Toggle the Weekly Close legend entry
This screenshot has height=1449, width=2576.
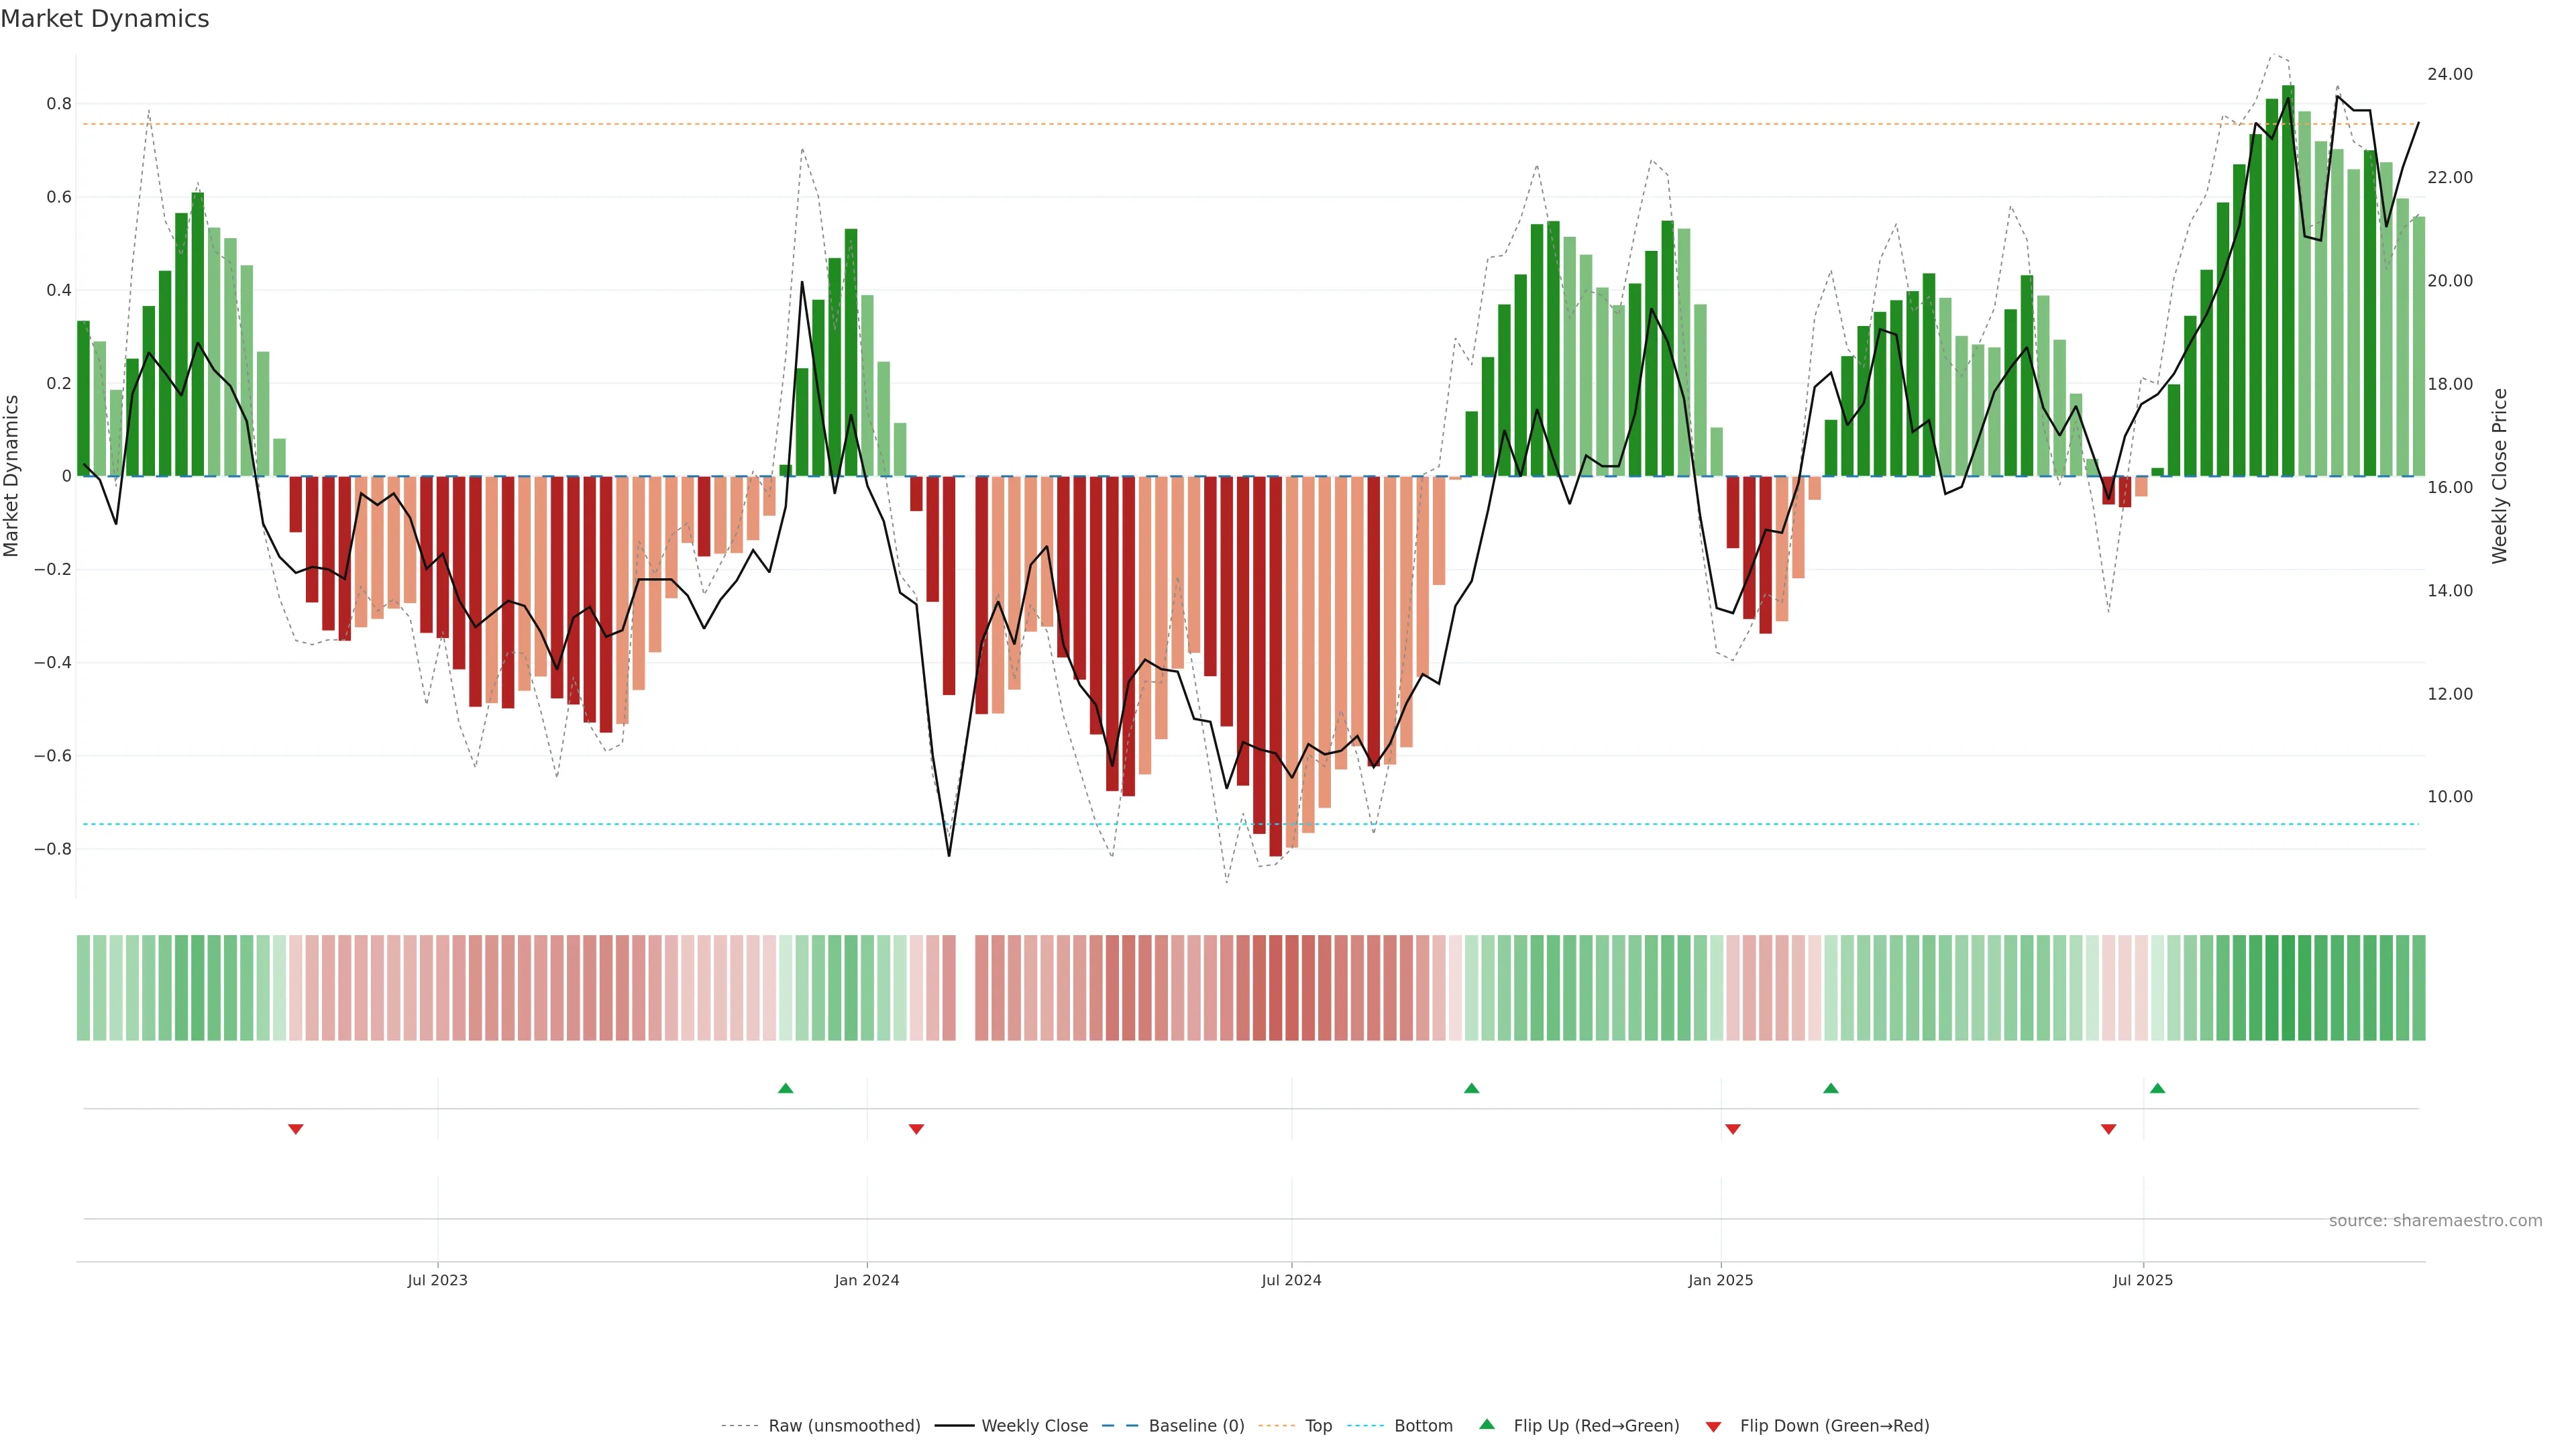point(1034,1426)
